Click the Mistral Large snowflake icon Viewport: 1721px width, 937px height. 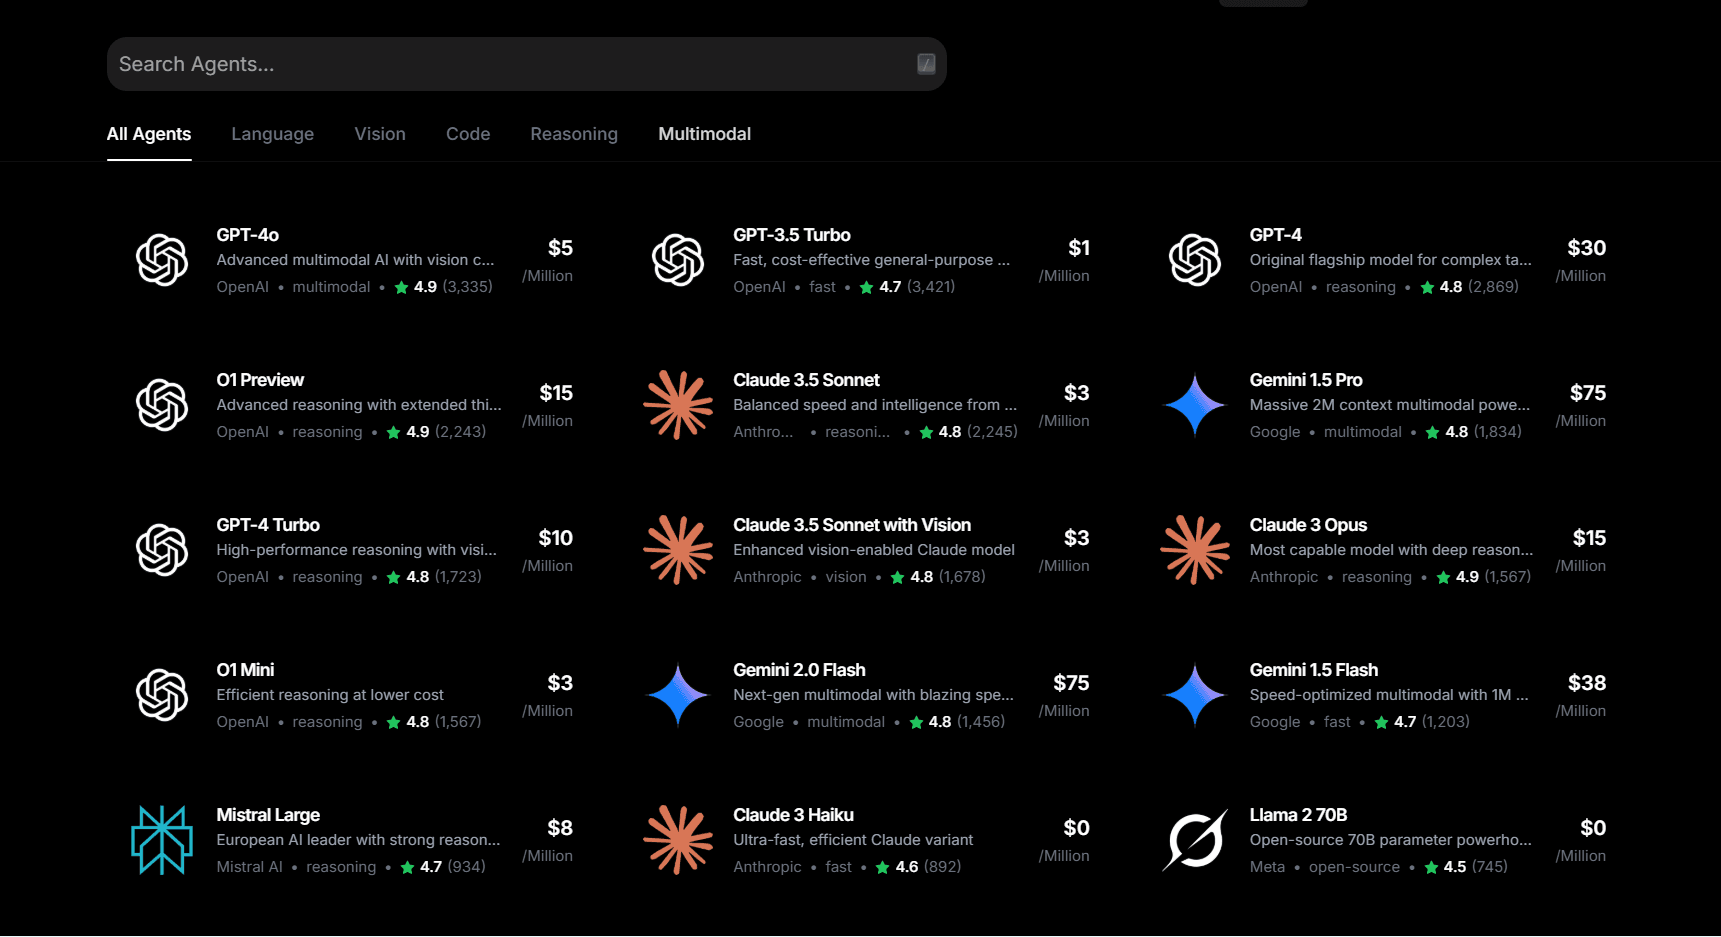(161, 840)
